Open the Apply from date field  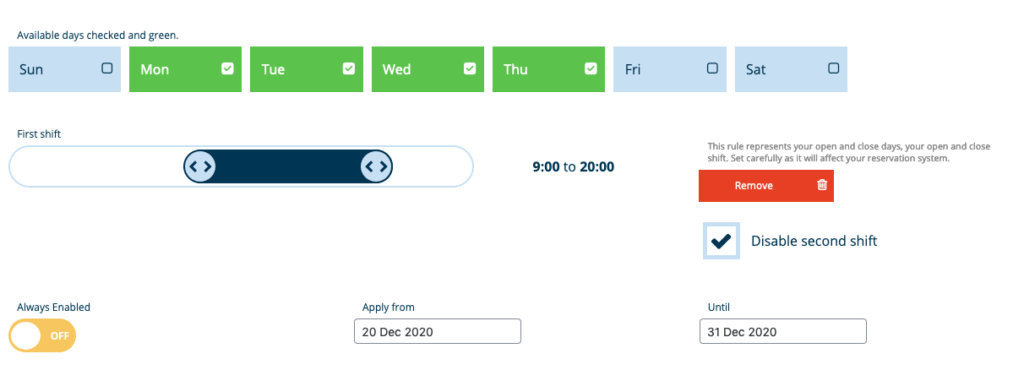438,331
